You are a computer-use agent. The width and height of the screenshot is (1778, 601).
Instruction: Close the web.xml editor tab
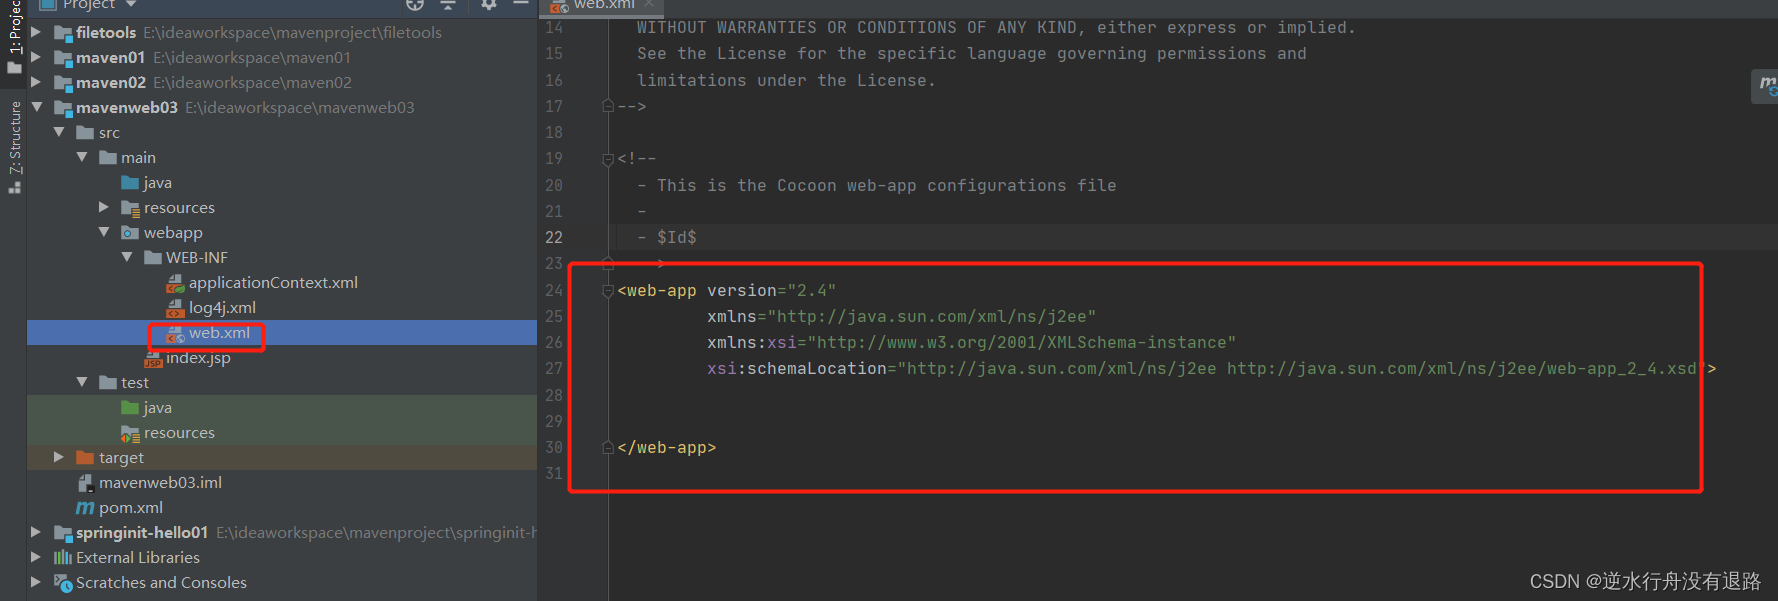[x=649, y=4]
